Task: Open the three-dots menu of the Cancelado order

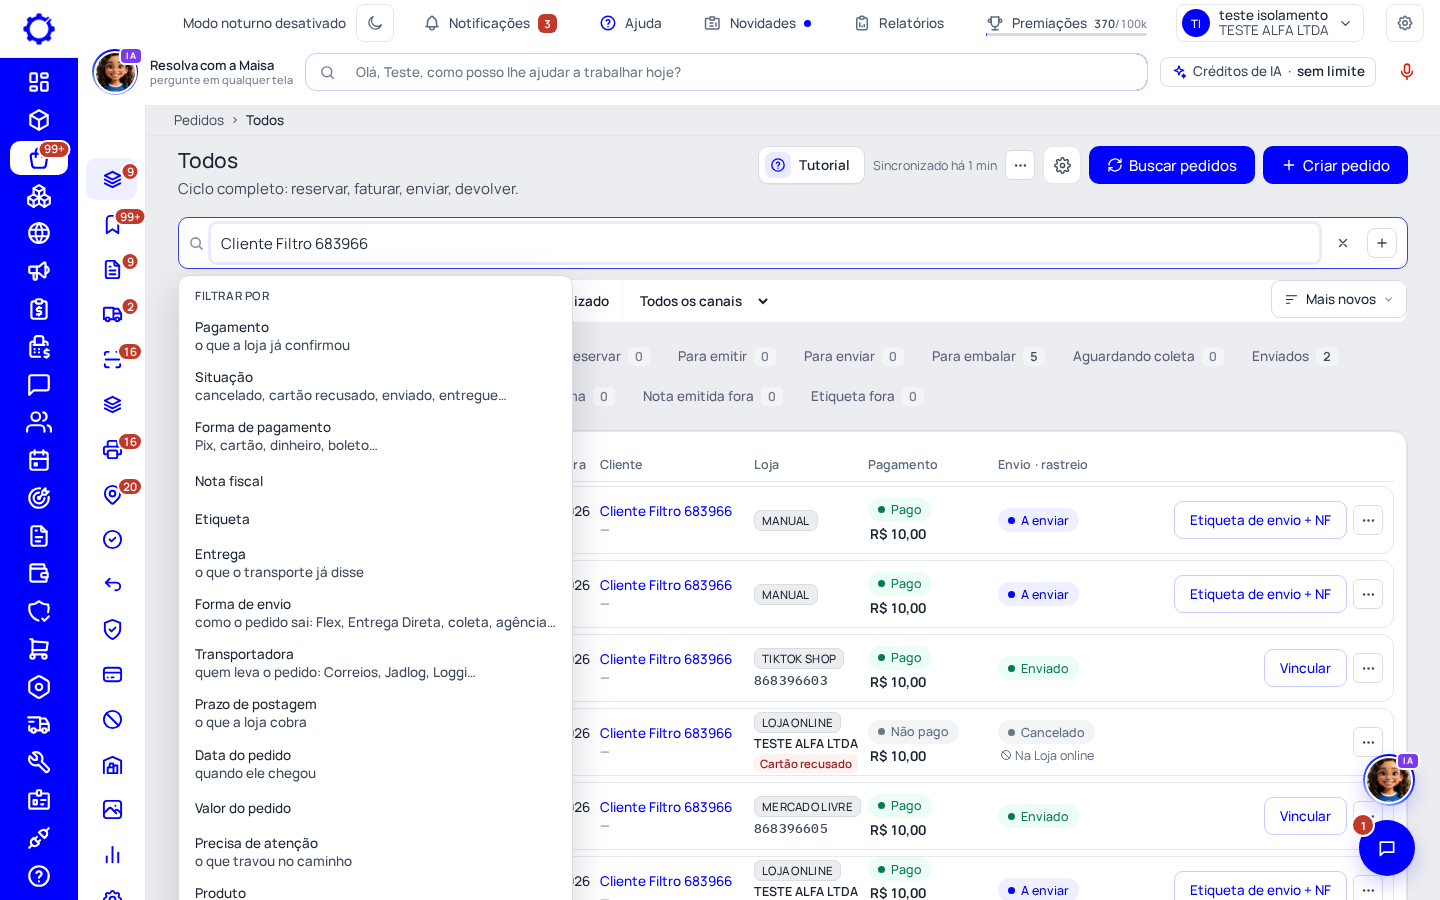Action: click(x=1368, y=742)
